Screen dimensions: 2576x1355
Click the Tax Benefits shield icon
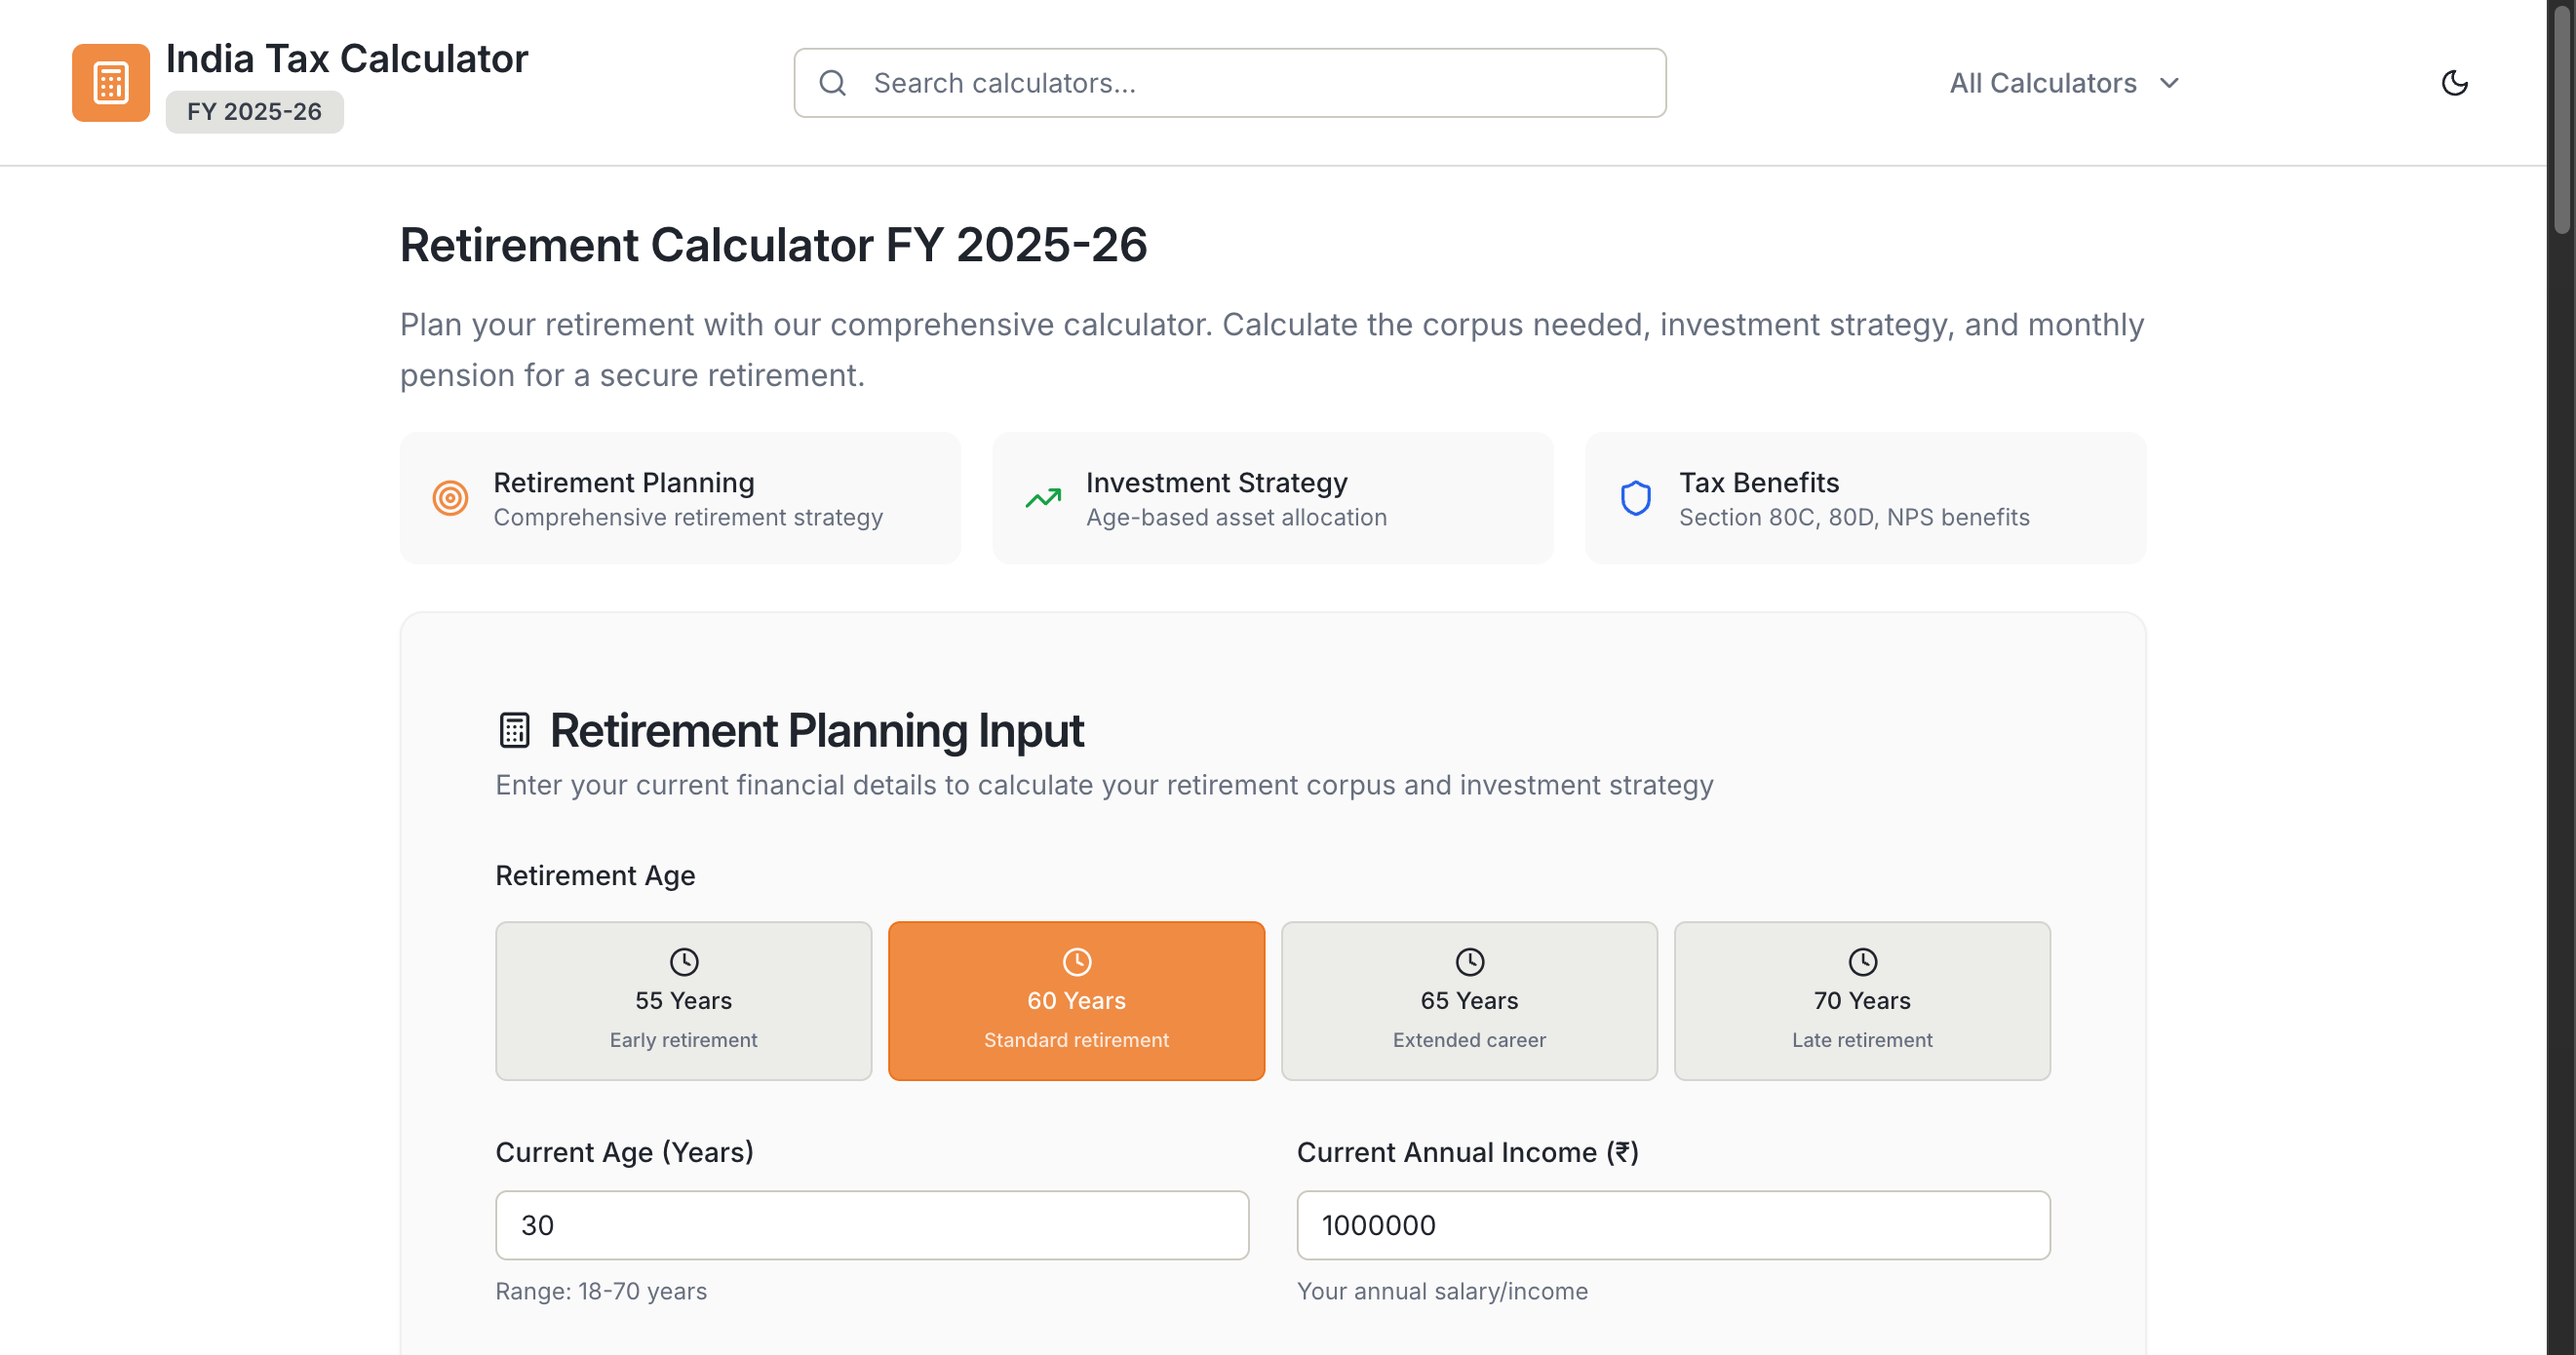click(x=1635, y=498)
